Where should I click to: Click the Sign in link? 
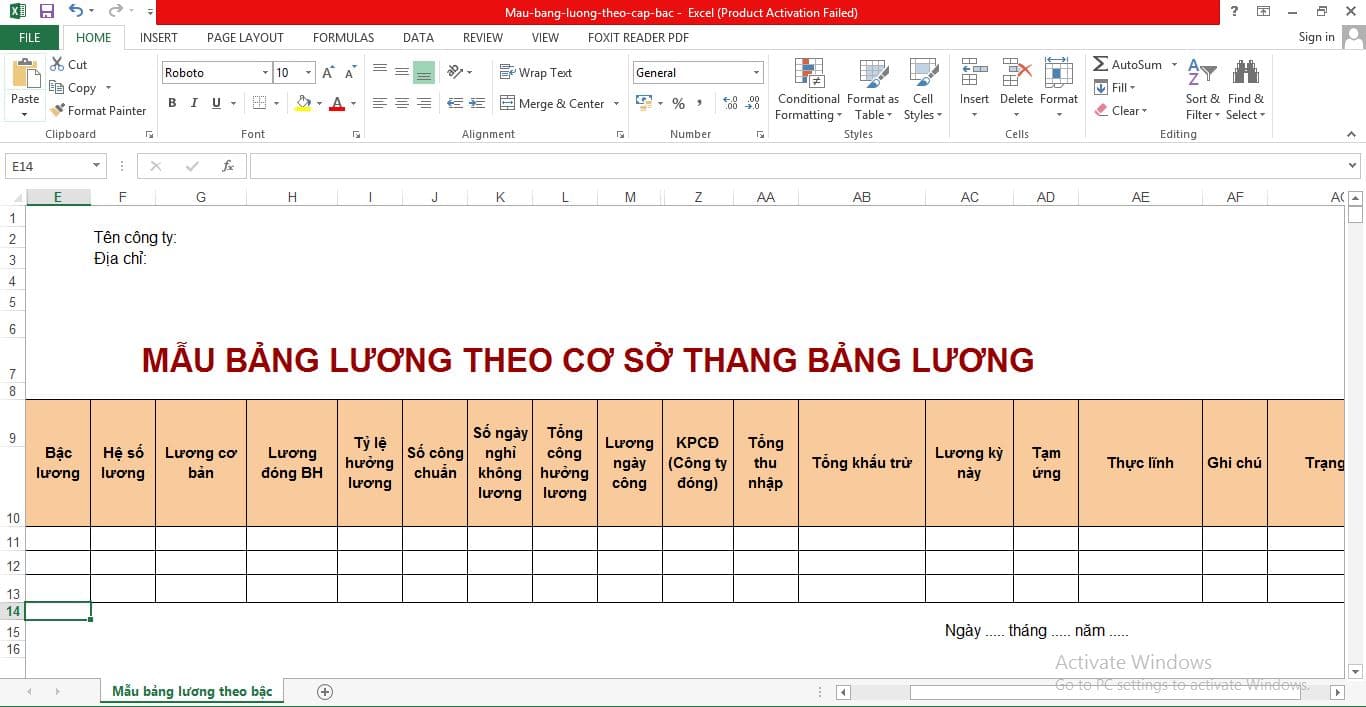tap(1316, 37)
